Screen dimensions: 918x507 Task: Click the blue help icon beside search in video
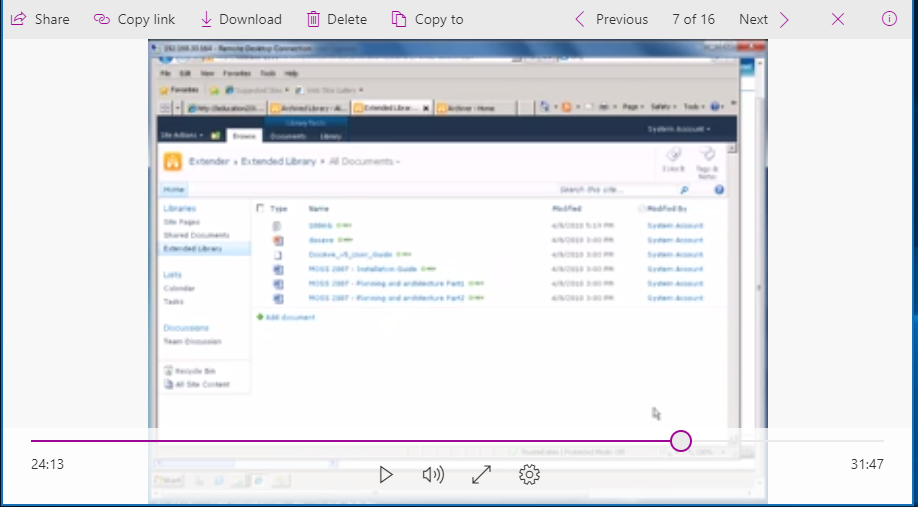point(719,190)
